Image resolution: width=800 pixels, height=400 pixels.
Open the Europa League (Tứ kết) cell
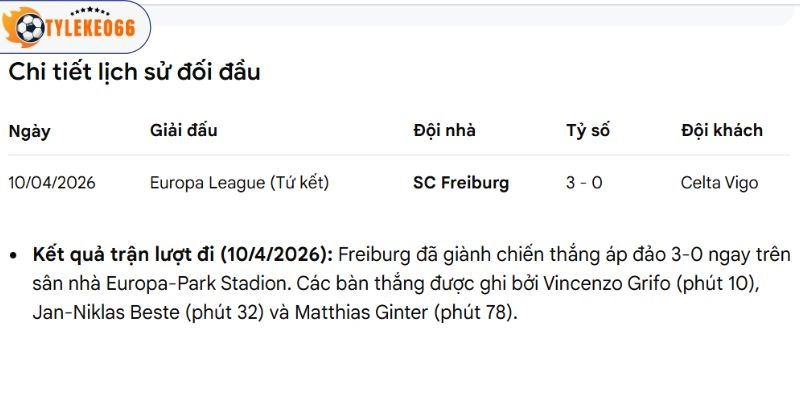tap(239, 183)
